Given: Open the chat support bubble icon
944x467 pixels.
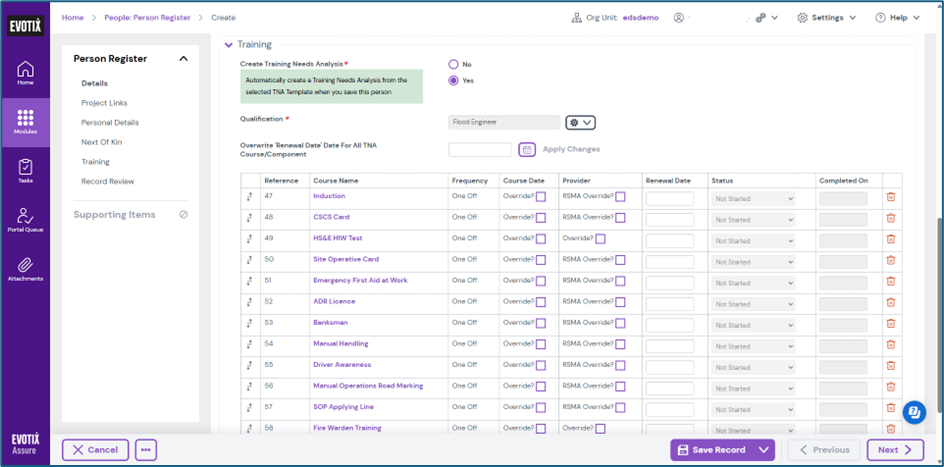Looking at the screenshot, I should pos(913,412).
